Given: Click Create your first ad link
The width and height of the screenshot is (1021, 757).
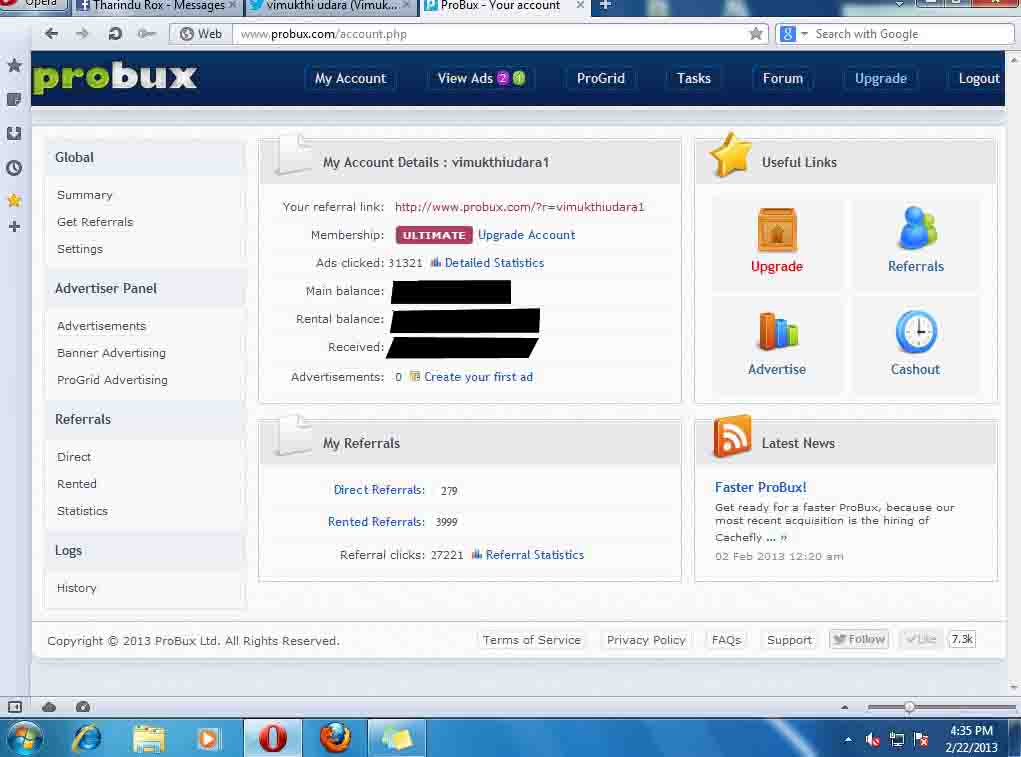Looking at the screenshot, I should click(478, 377).
